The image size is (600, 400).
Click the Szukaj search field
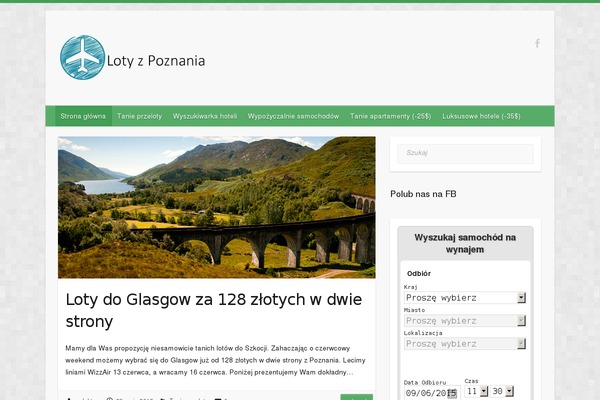[x=465, y=153]
